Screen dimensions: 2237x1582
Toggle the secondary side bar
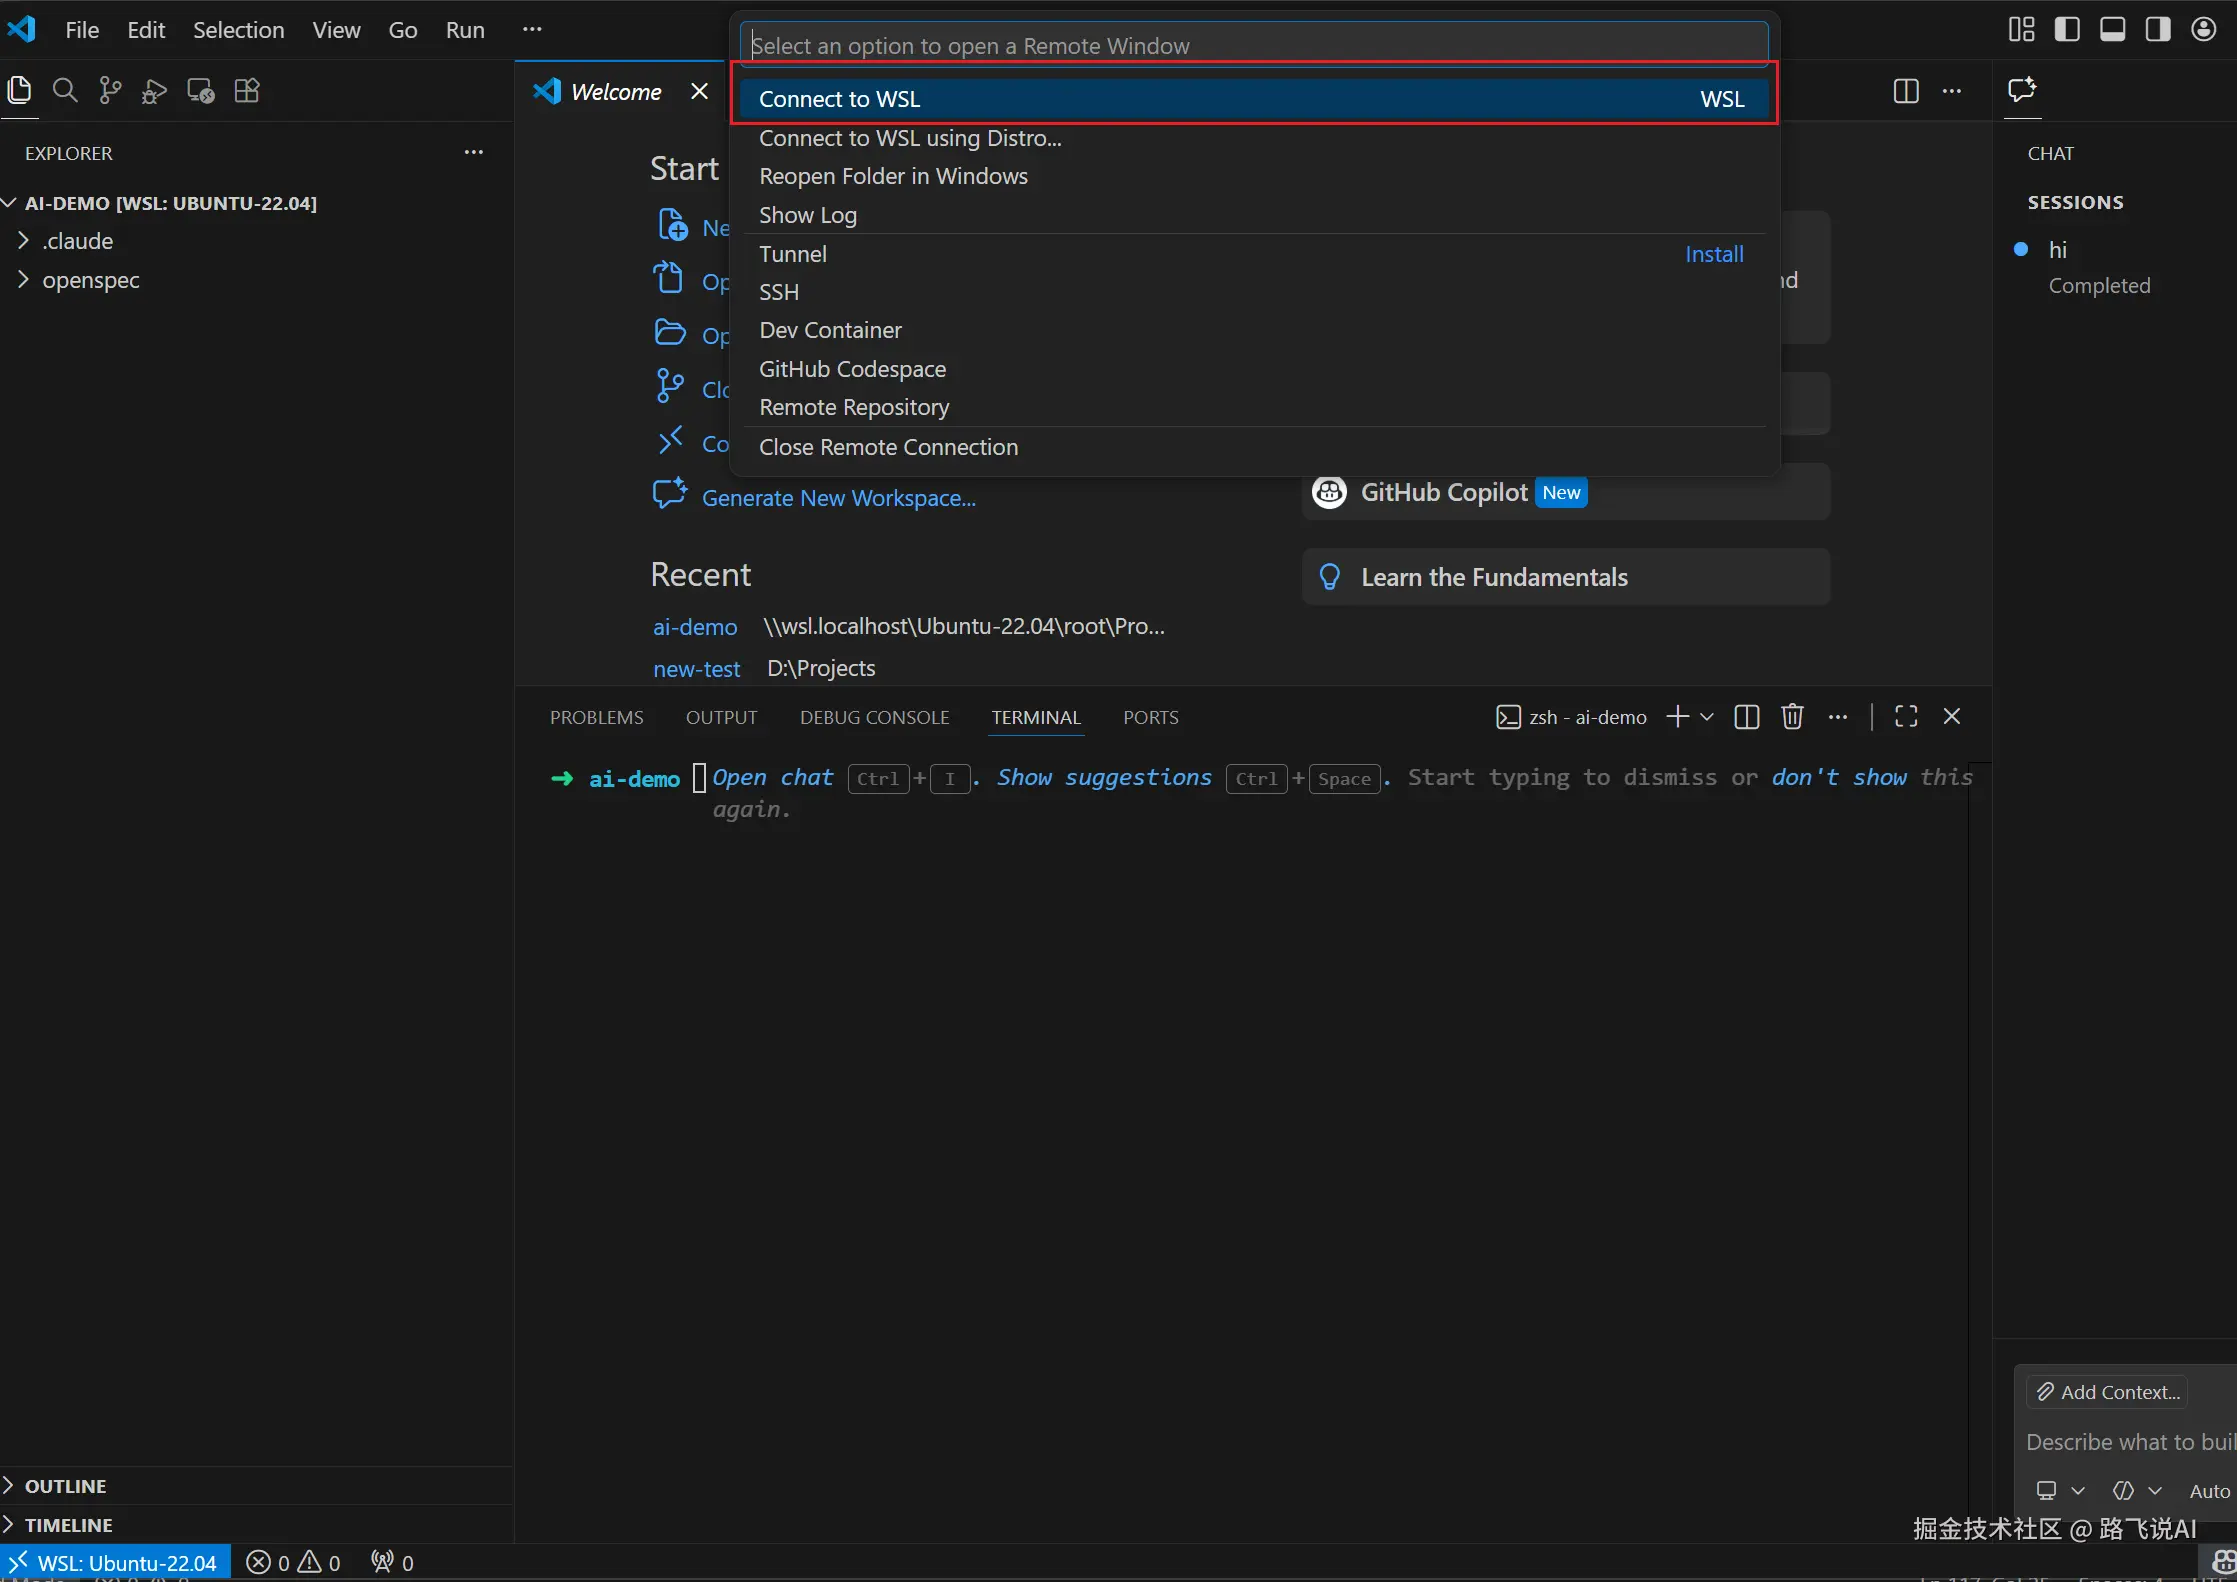coord(2157,29)
